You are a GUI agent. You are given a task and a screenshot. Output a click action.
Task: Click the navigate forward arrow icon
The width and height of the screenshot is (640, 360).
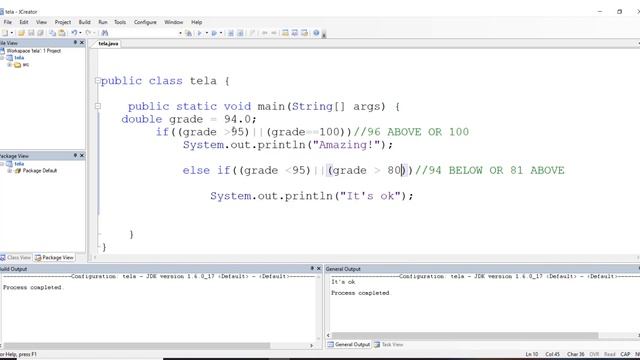click(x=273, y=33)
